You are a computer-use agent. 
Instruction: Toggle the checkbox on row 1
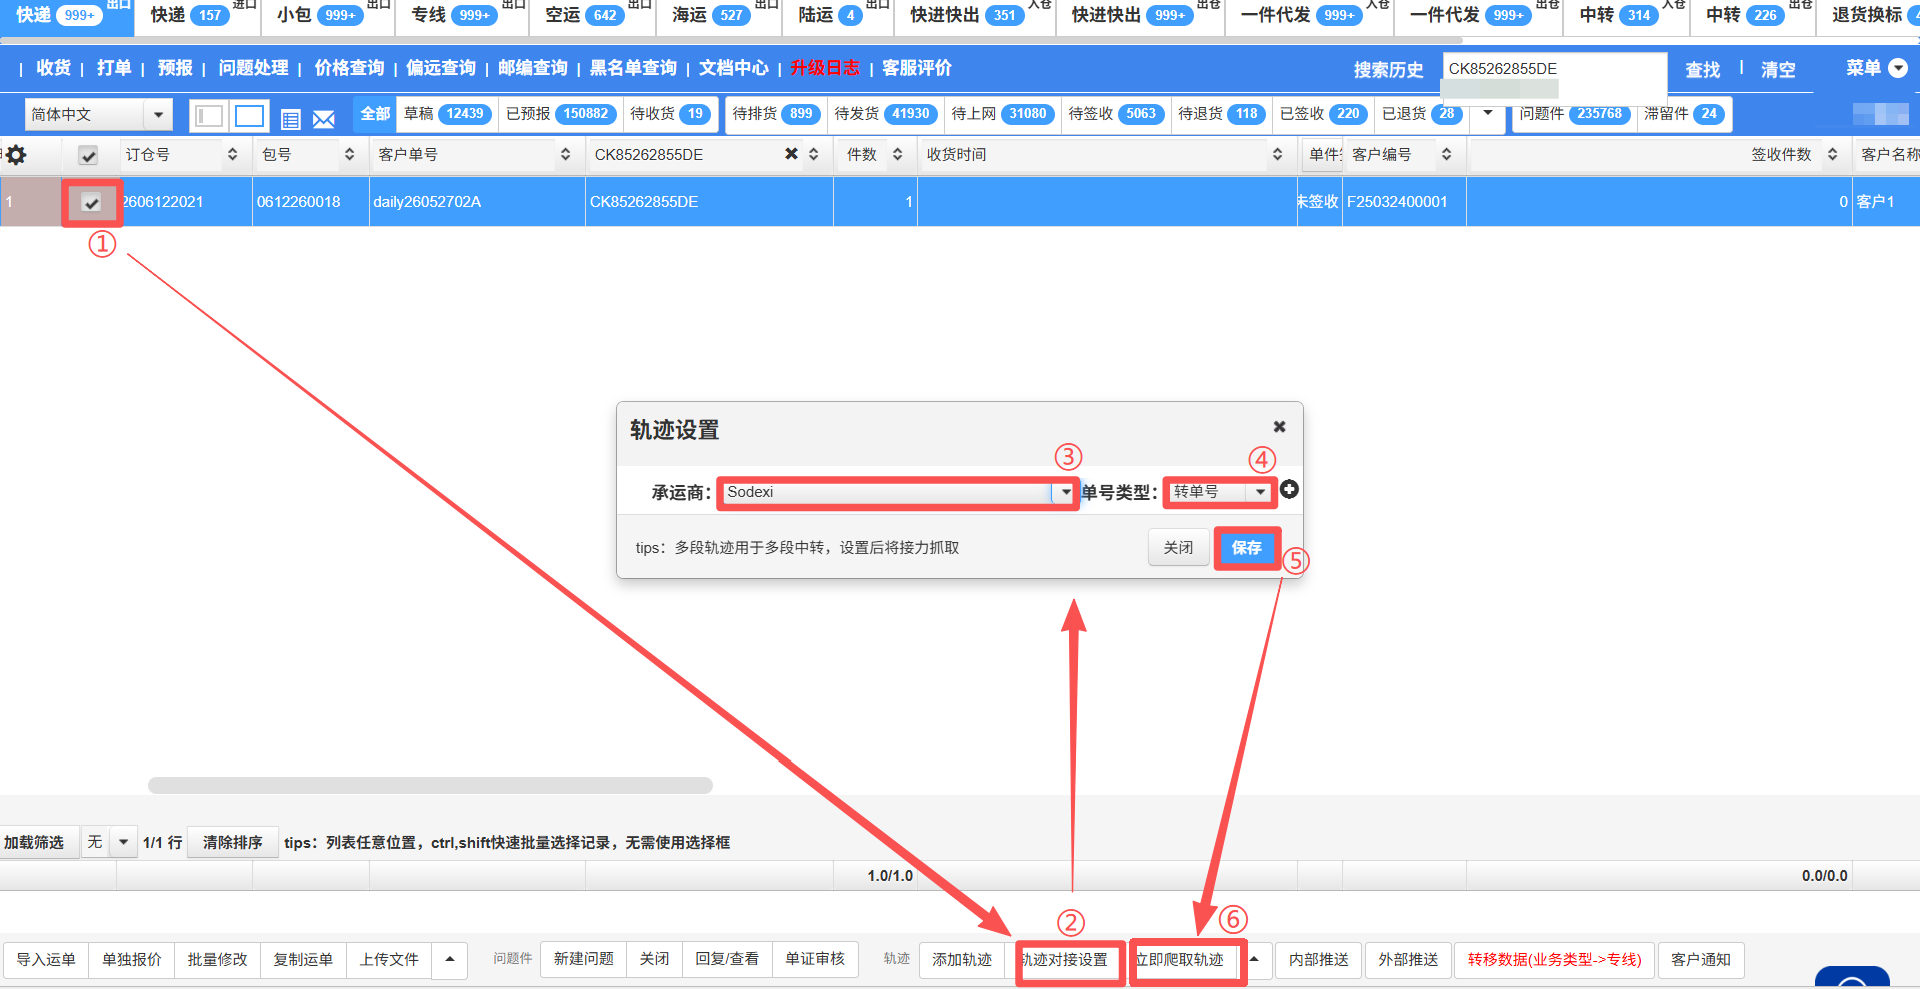(91, 203)
